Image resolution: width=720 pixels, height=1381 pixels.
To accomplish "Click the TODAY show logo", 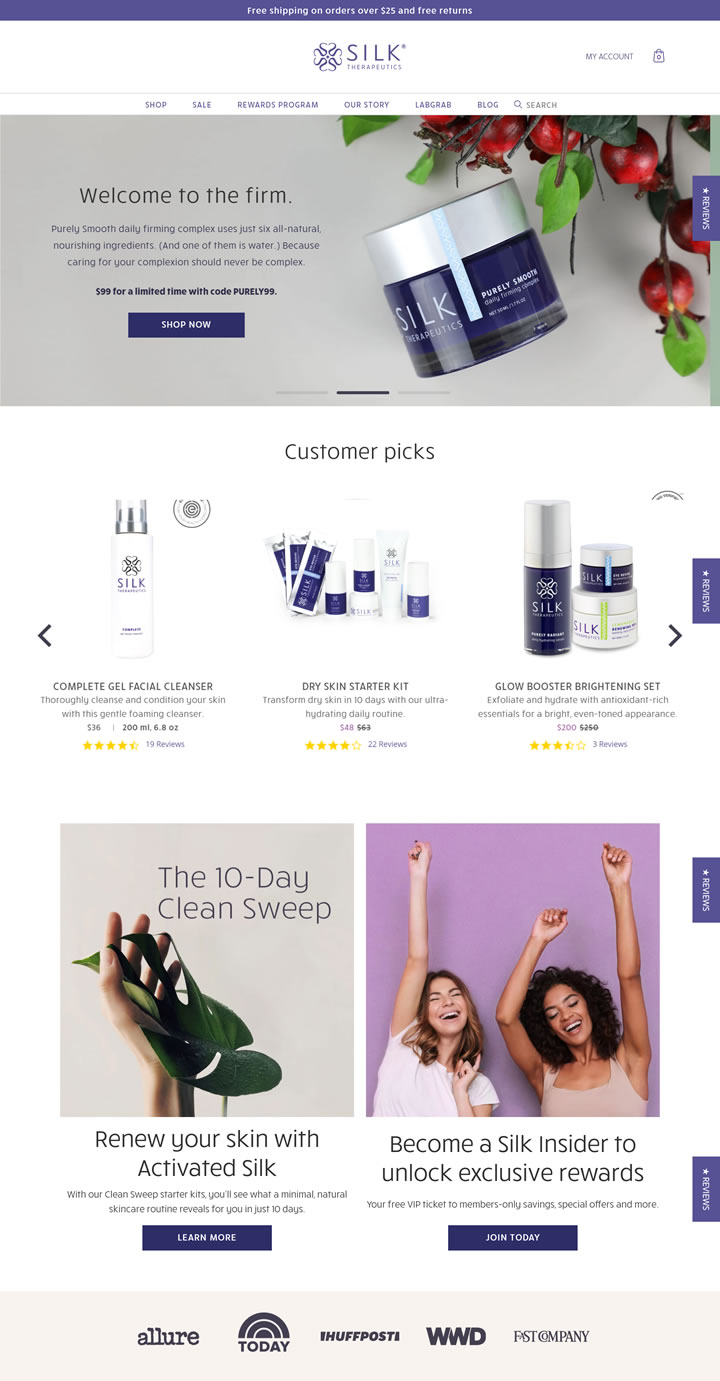I will point(264,1333).
